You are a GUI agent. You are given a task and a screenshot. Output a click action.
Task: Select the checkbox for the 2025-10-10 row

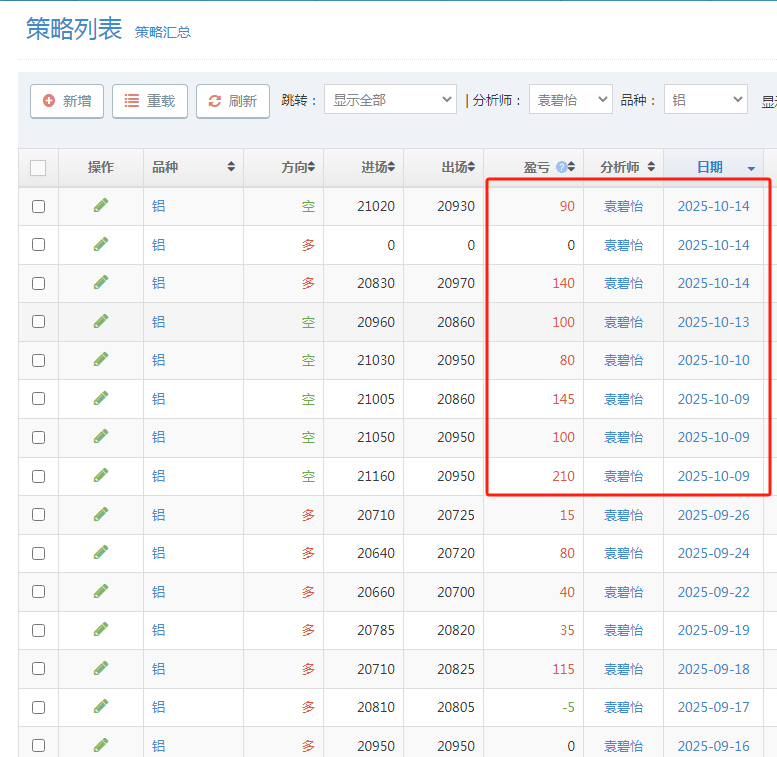[38, 360]
